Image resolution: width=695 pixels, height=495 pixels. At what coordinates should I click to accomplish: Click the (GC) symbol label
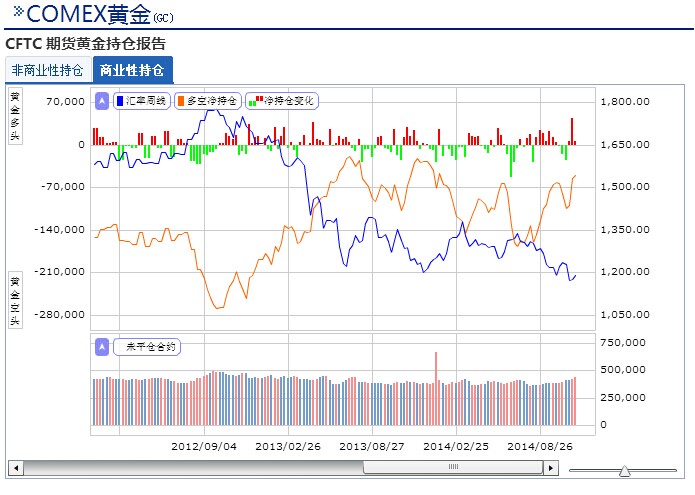pos(163,18)
